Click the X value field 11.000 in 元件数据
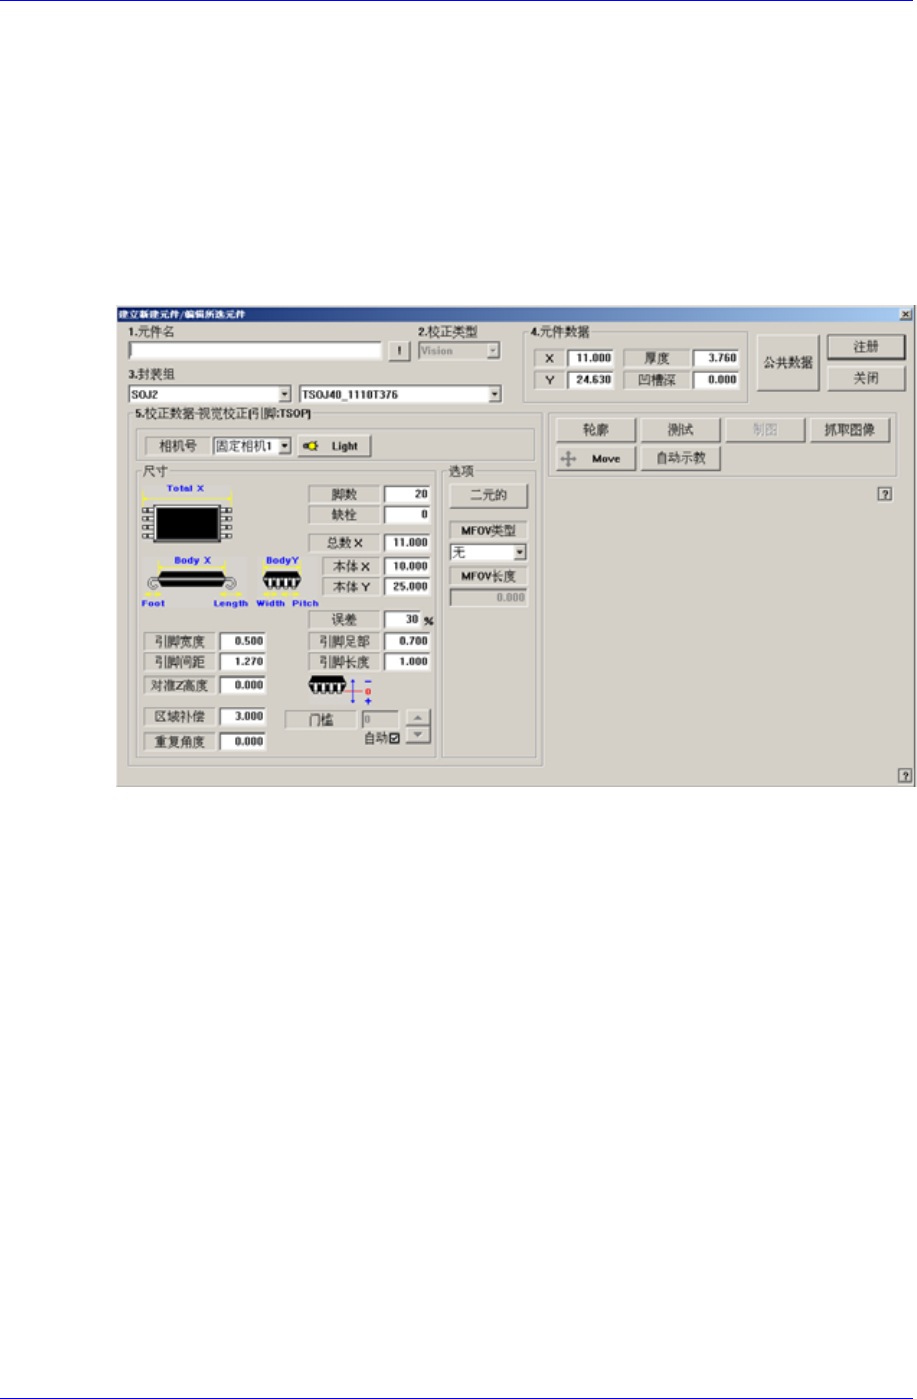Screen dimensions: 917x1399 coord(590,358)
